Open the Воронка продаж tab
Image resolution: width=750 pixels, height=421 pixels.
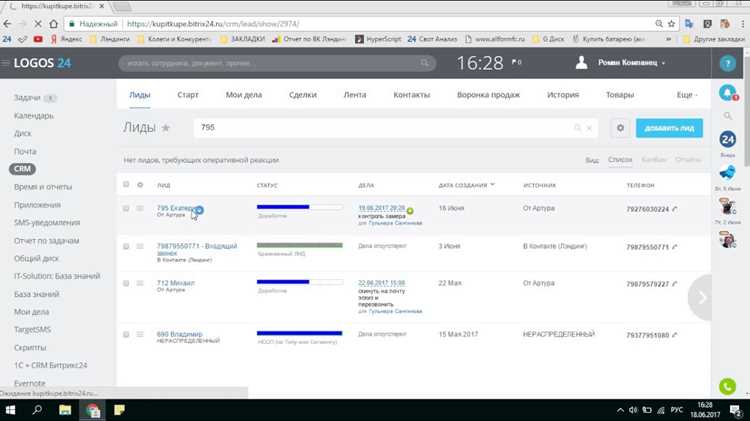click(488, 95)
